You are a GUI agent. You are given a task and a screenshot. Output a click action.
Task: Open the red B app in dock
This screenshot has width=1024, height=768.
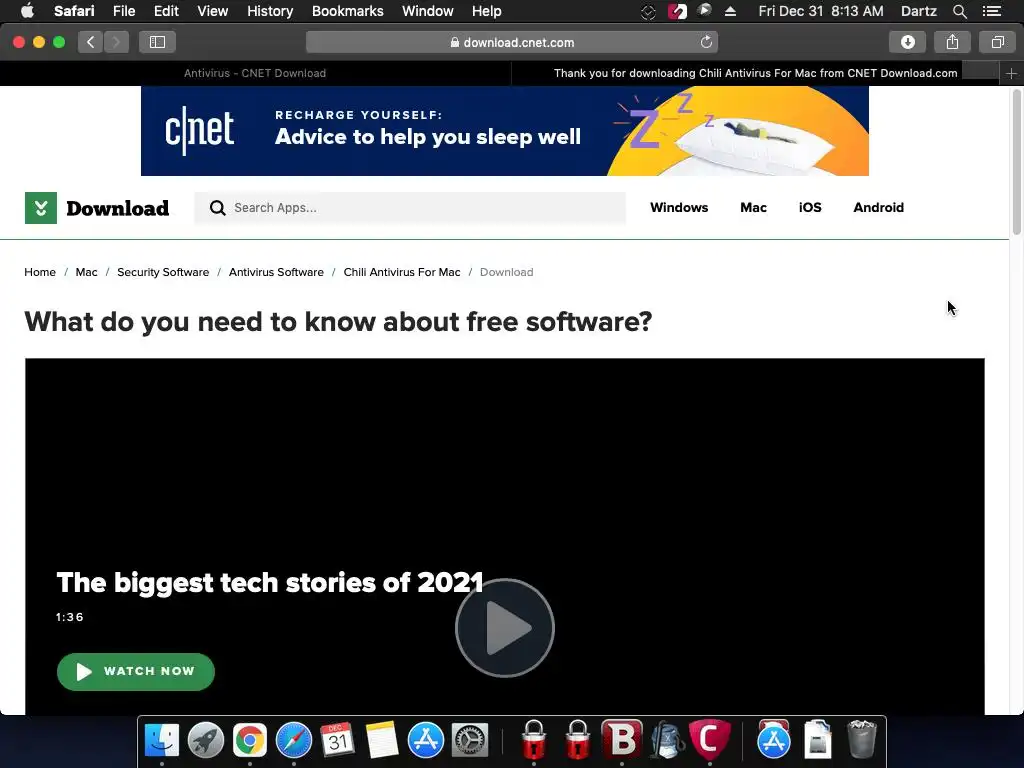click(622, 739)
